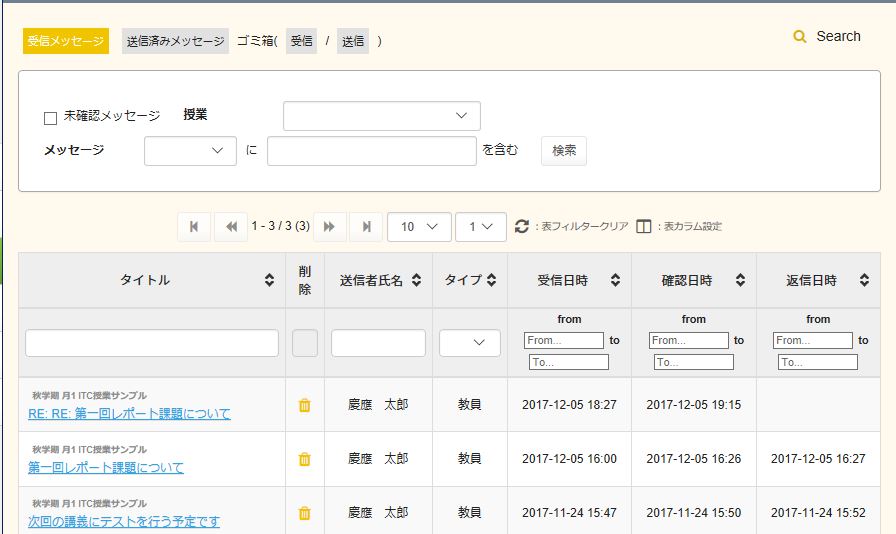The width and height of the screenshot is (896, 534).
Task: Expand the 授業 dropdown
Action: click(381, 116)
